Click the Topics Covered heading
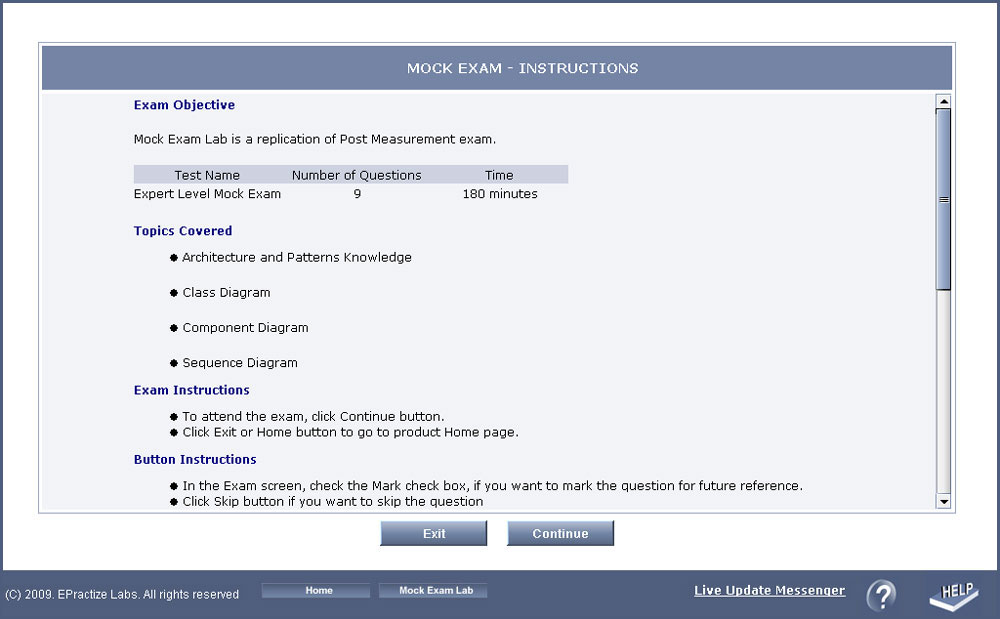1000x619 pixels. pos(183,231)
